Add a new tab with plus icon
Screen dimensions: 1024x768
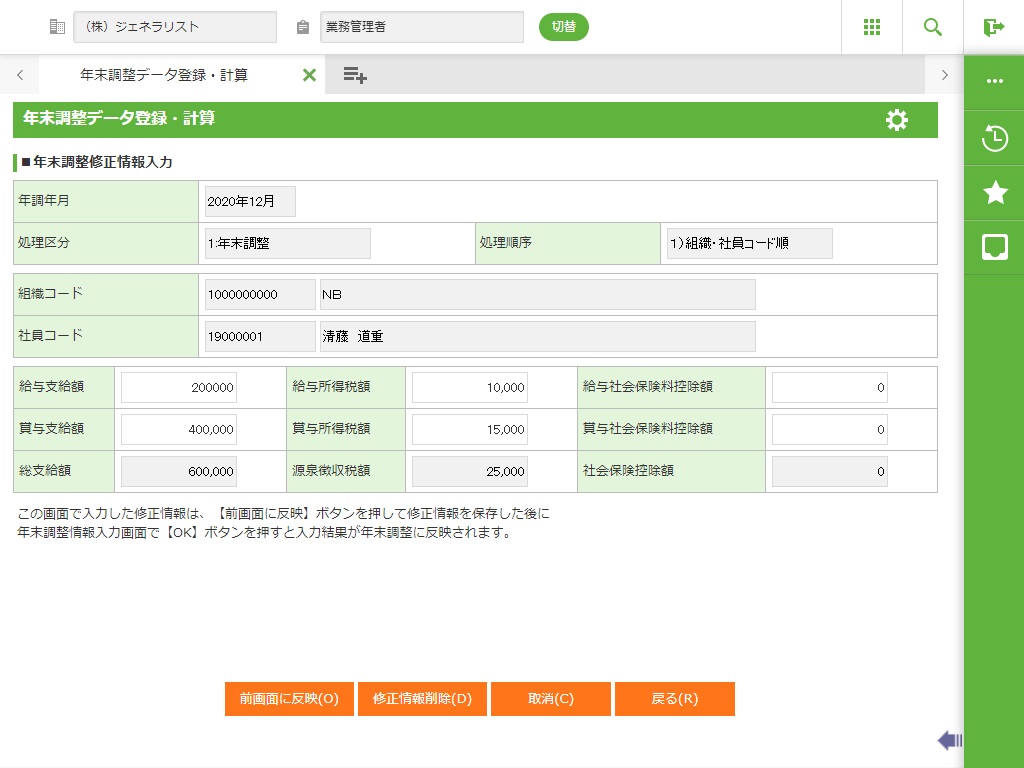point(355,75)
